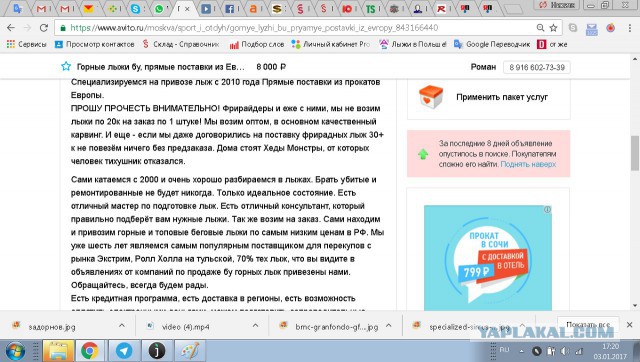Open a new browser tab
This screenshot has height=362, width=640.
point(513,9)
